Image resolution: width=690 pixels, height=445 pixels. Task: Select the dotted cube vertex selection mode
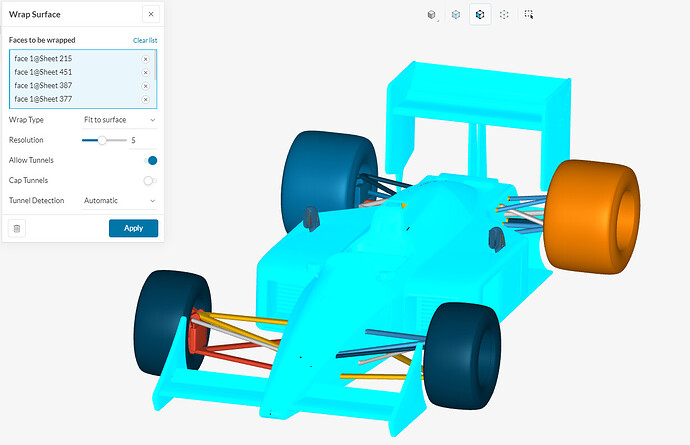(x=504, y=15)
